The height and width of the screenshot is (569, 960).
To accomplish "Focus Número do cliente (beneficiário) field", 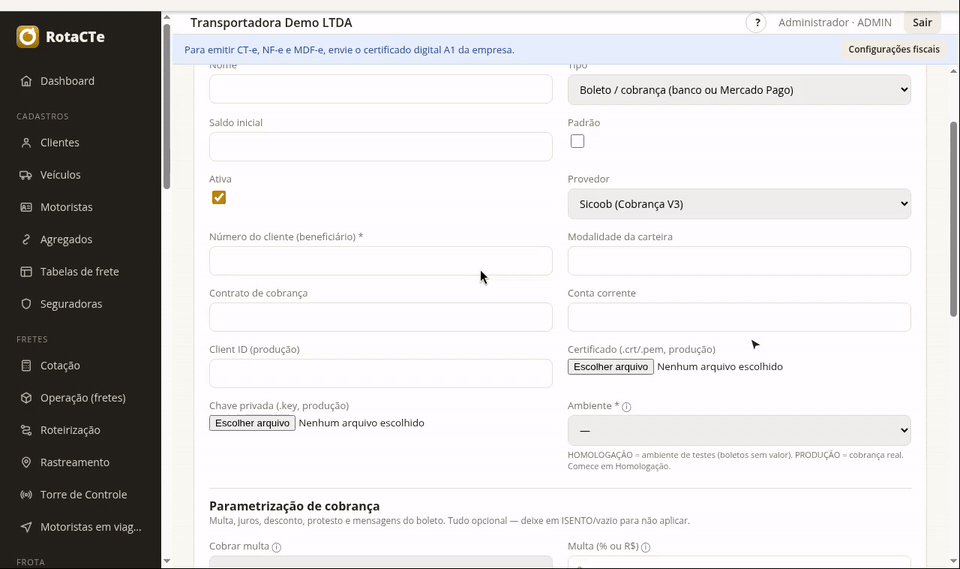I will coord(381,261).
